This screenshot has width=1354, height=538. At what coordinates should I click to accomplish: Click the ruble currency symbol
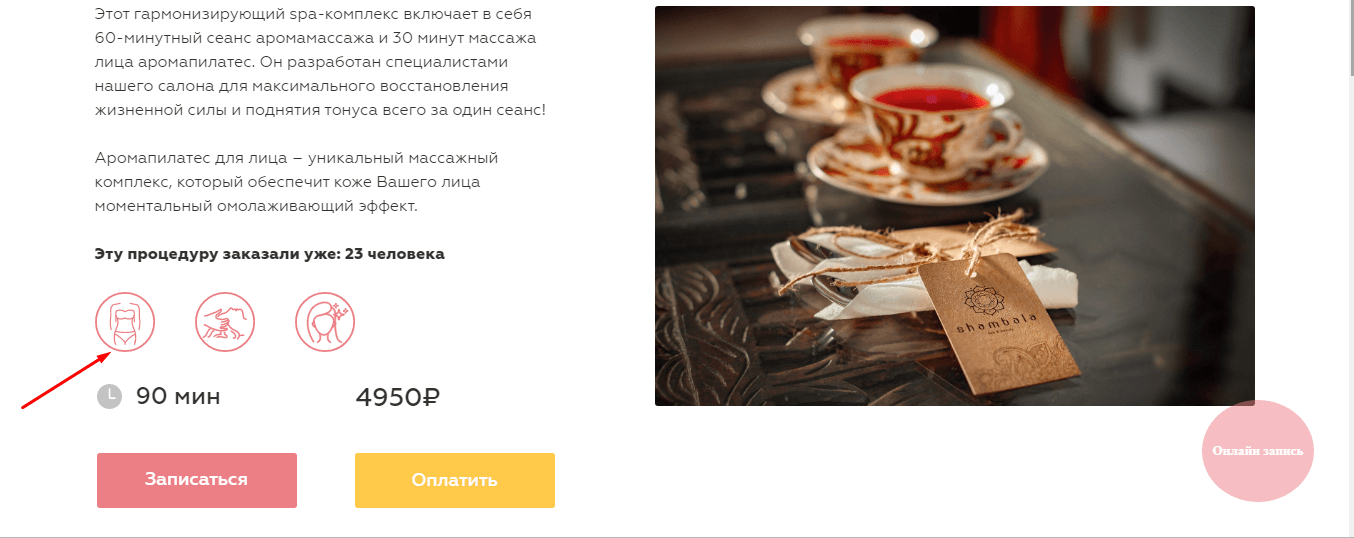[x=432, y=397]
